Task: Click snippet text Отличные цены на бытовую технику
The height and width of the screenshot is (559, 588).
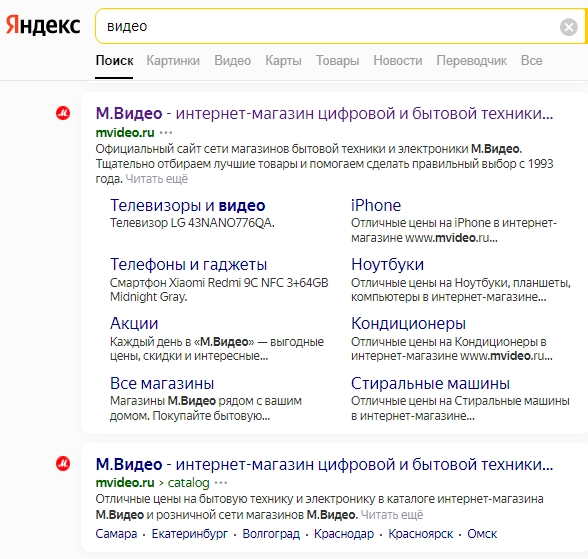Action: pyautogui.click(x=194, y=499)
